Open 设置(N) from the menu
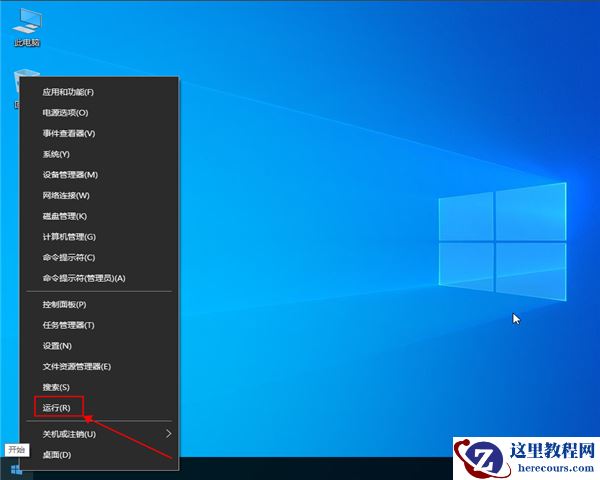The width and height of the screenshot is (600, 480). tap(99, 346)
